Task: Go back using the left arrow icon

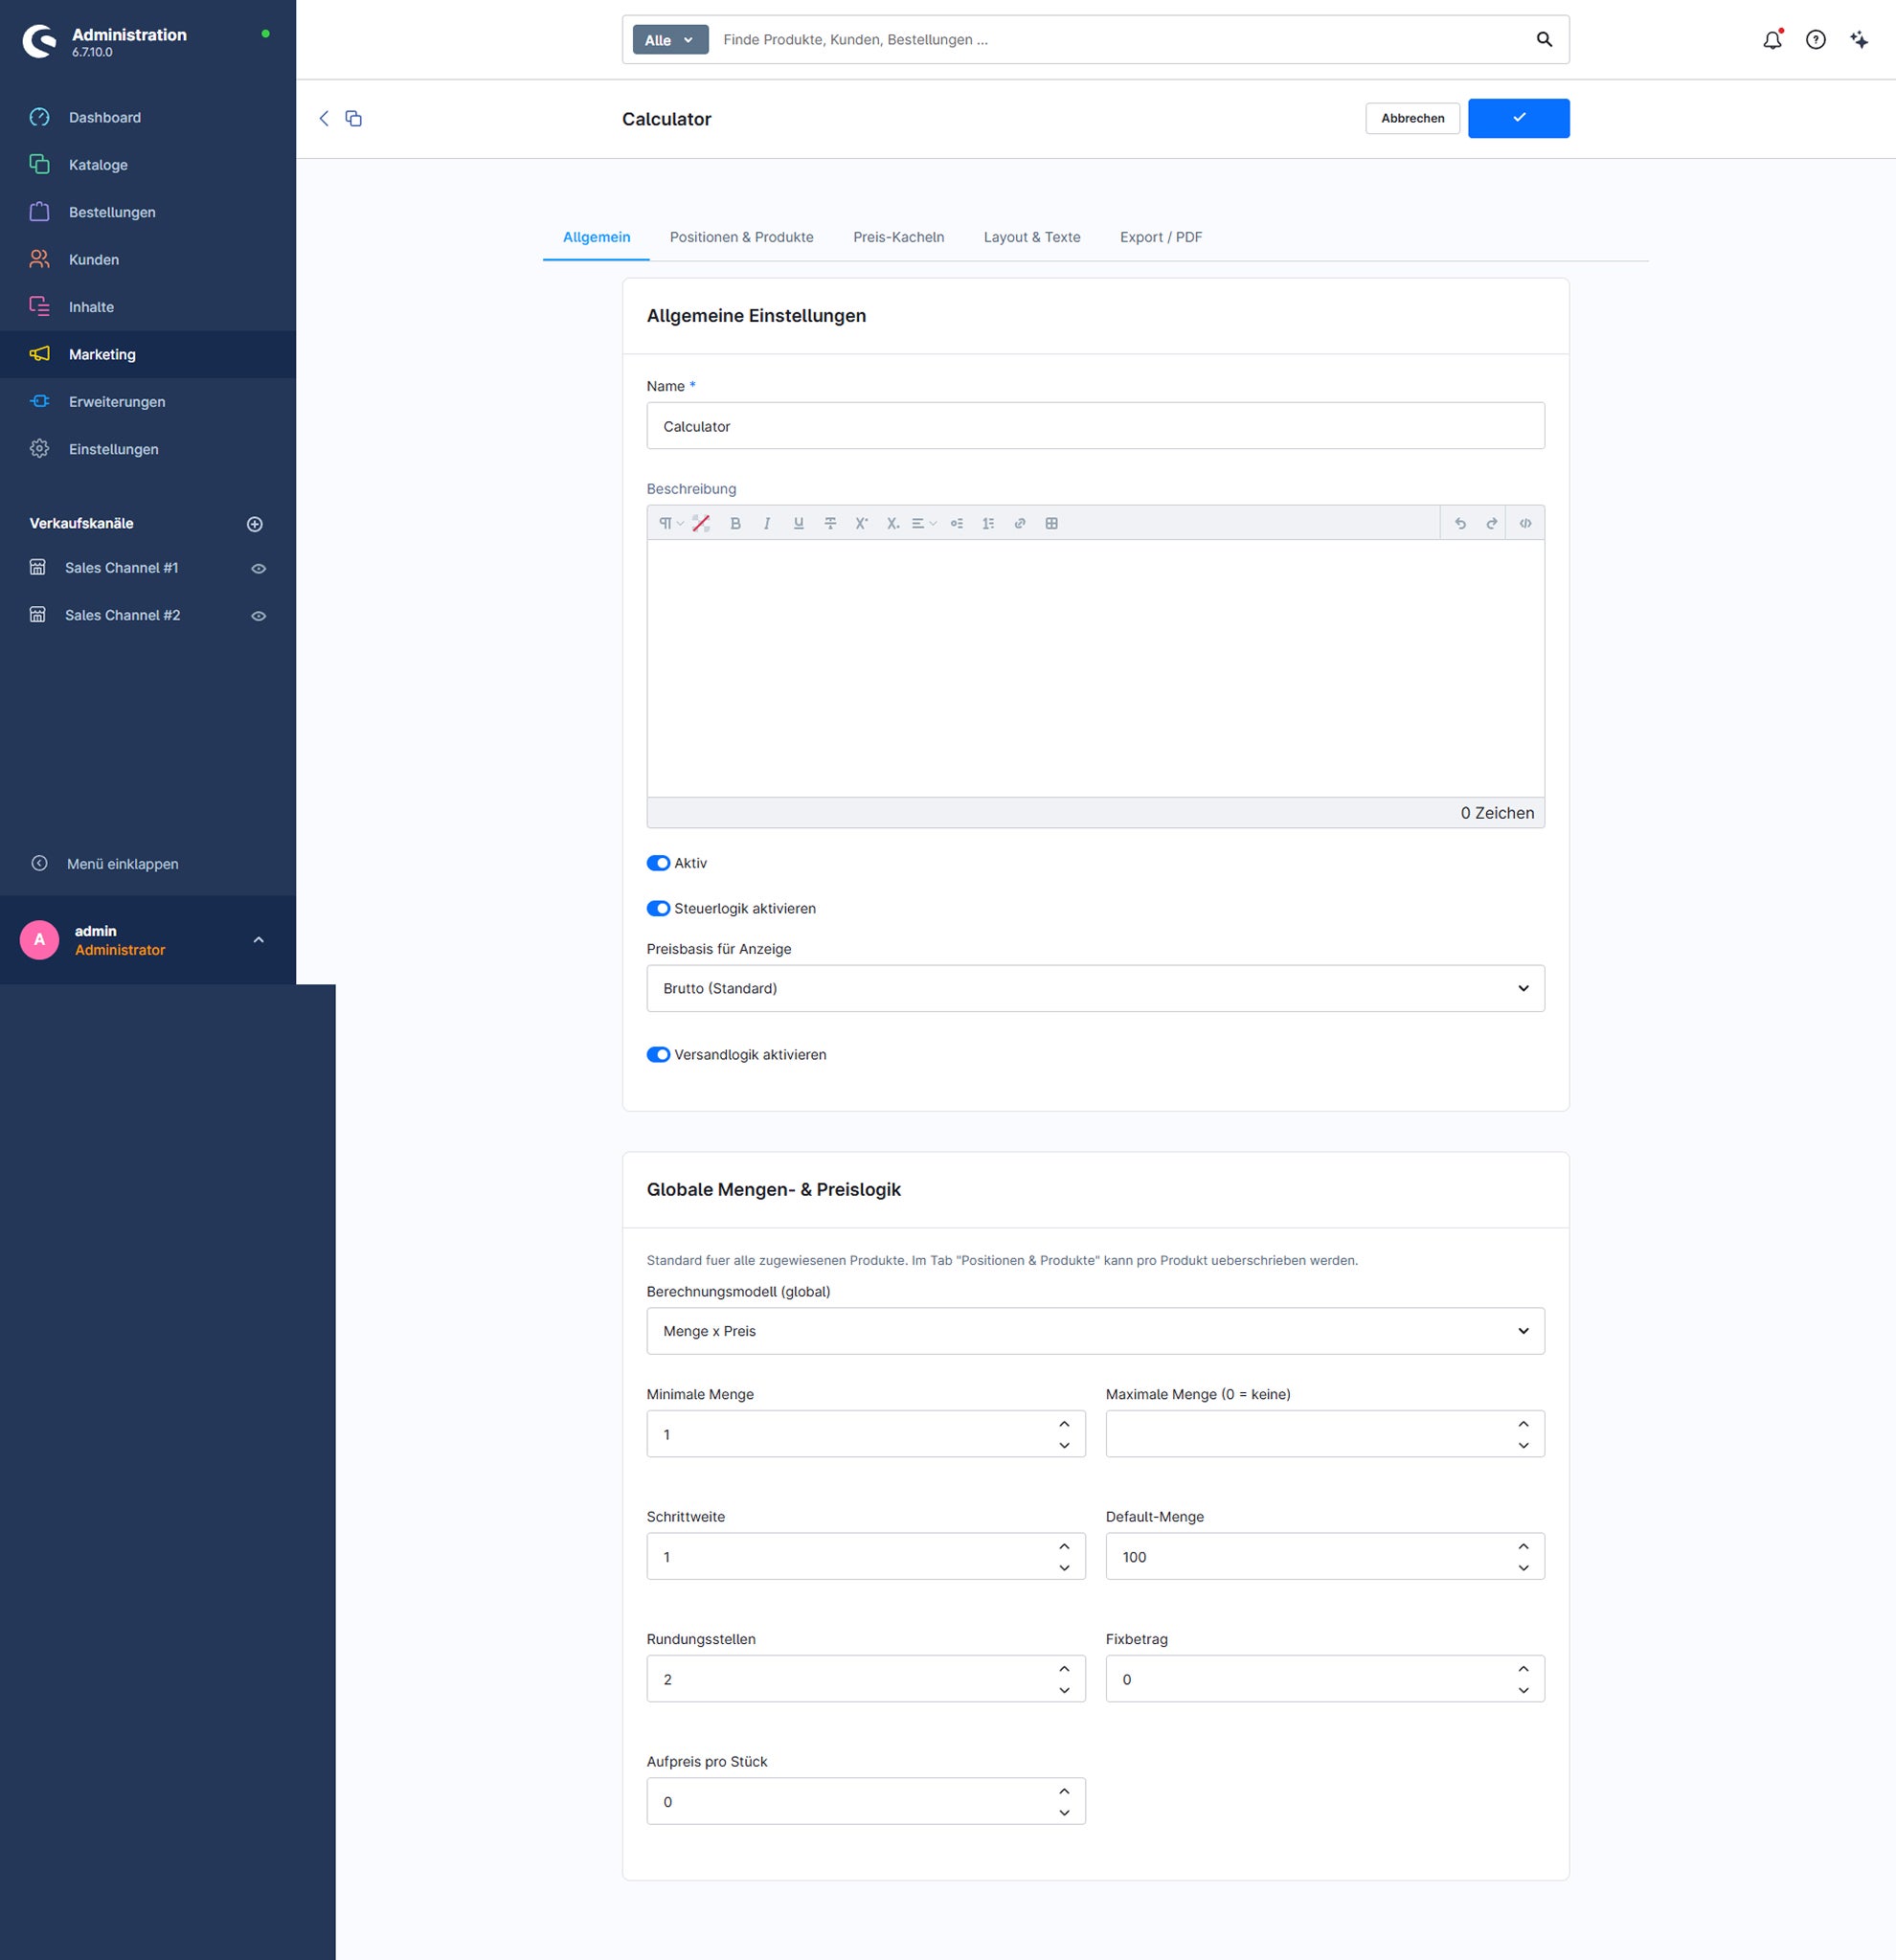Action: point(324,118)
